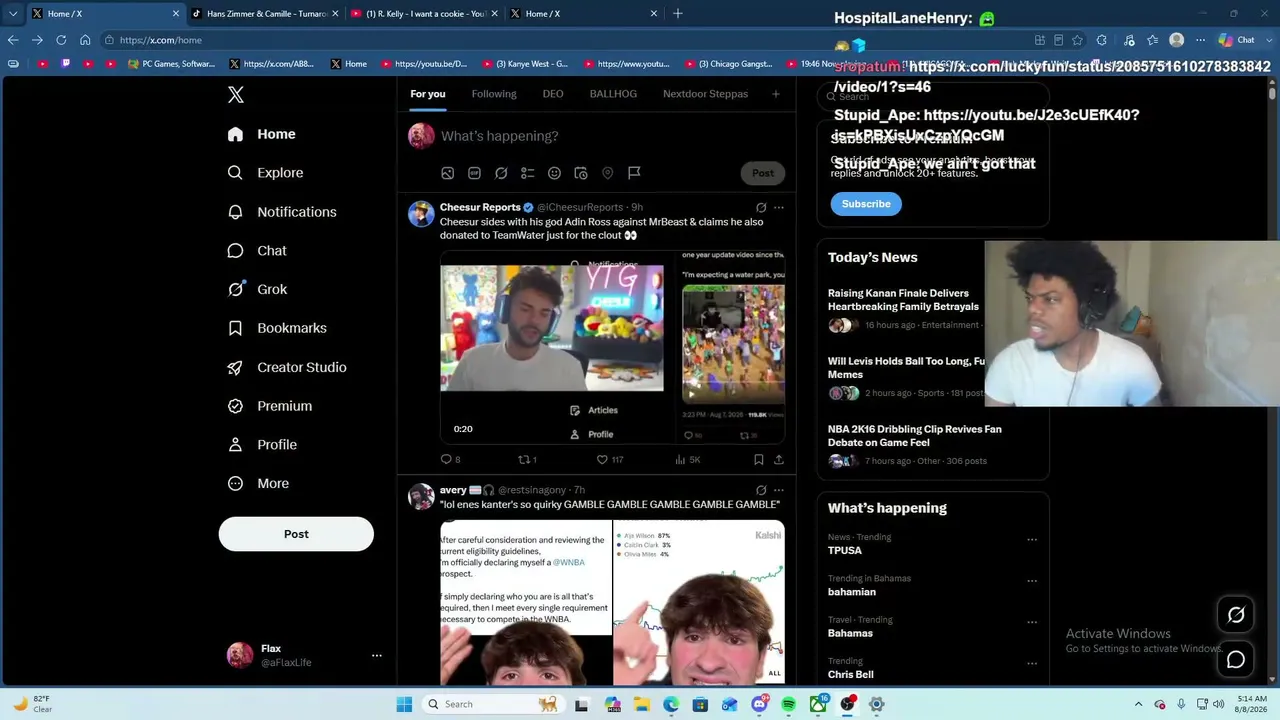Open Bookmarks in the sidebar
The image size is (1280, 720).
pyautogui.click(x=277, y=328)
